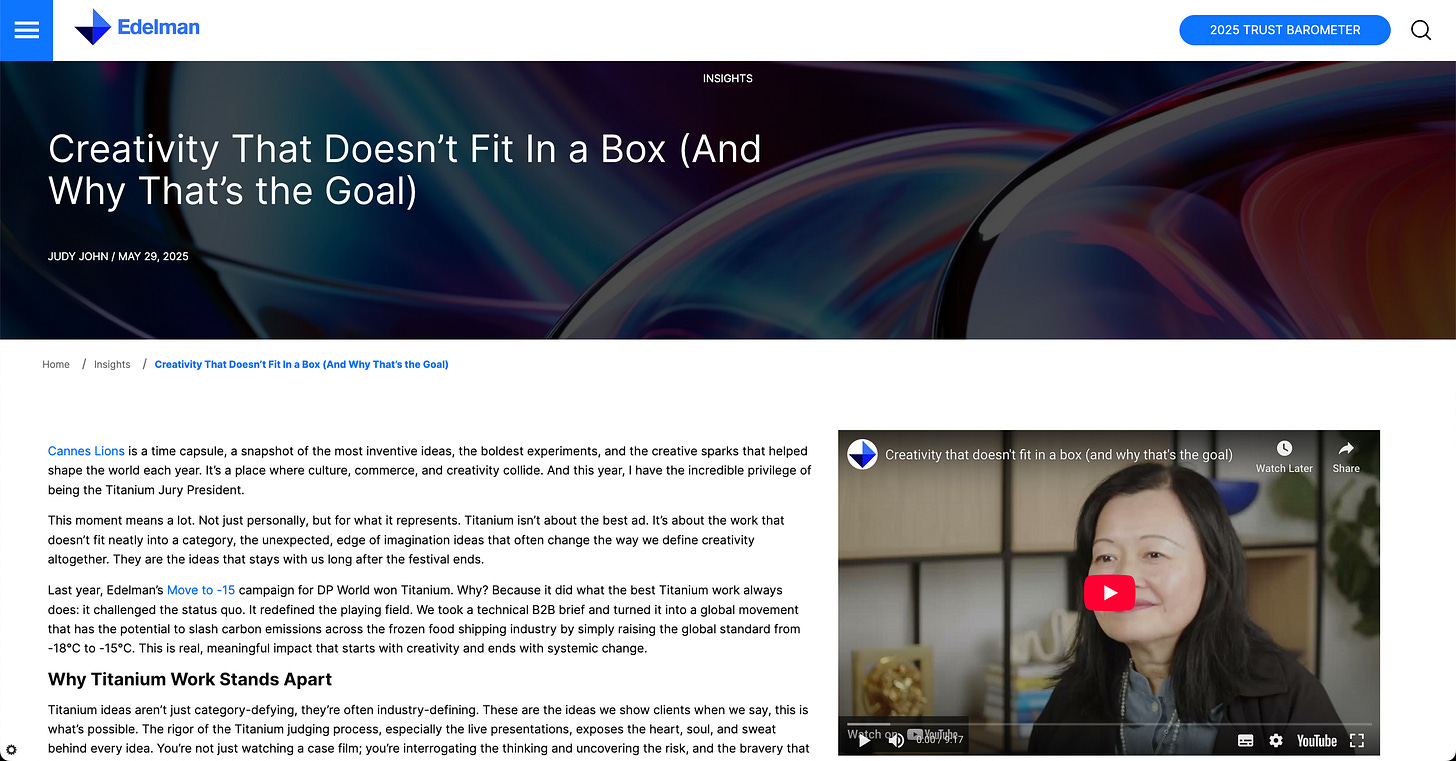This screenshot has height=761, width=1456.
Task: Click the YouTube logo in the video controls
Action: 1317,741
